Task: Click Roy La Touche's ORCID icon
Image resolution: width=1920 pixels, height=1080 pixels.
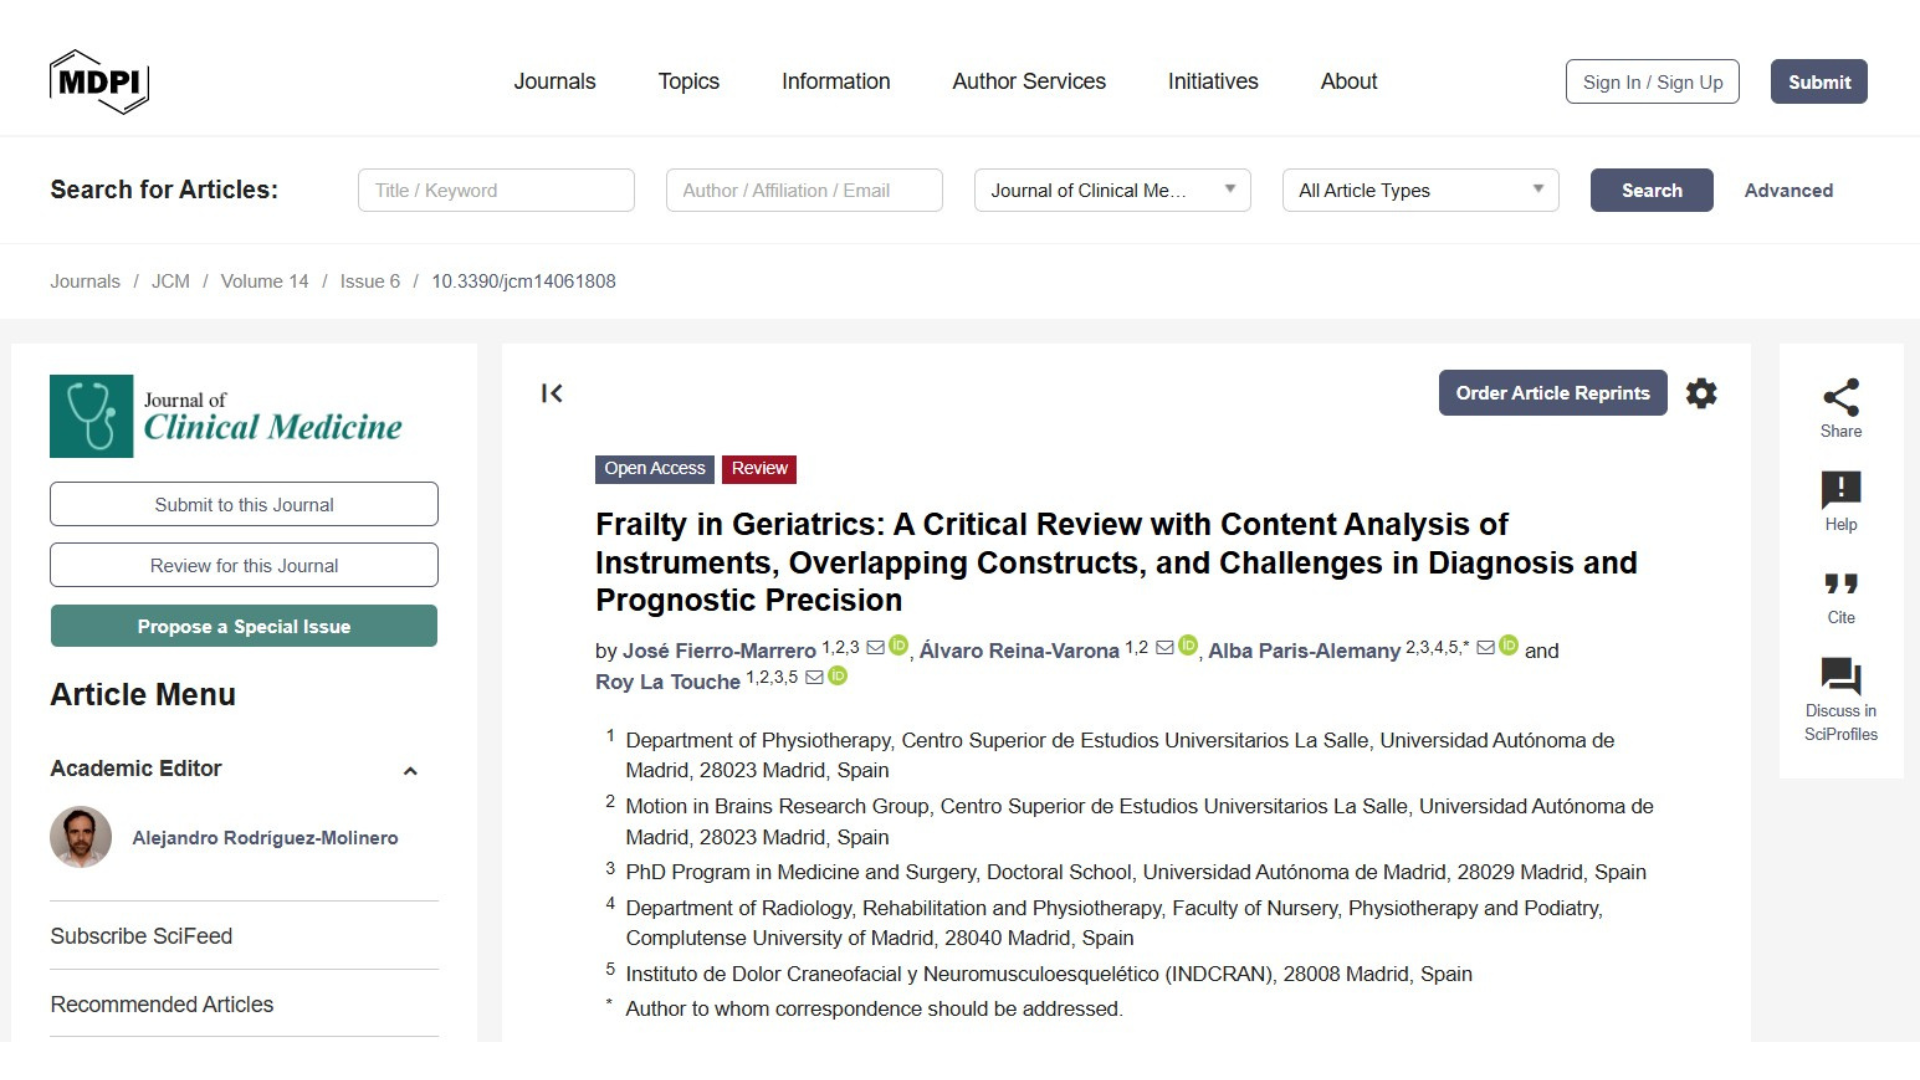Action: (838, 676)
